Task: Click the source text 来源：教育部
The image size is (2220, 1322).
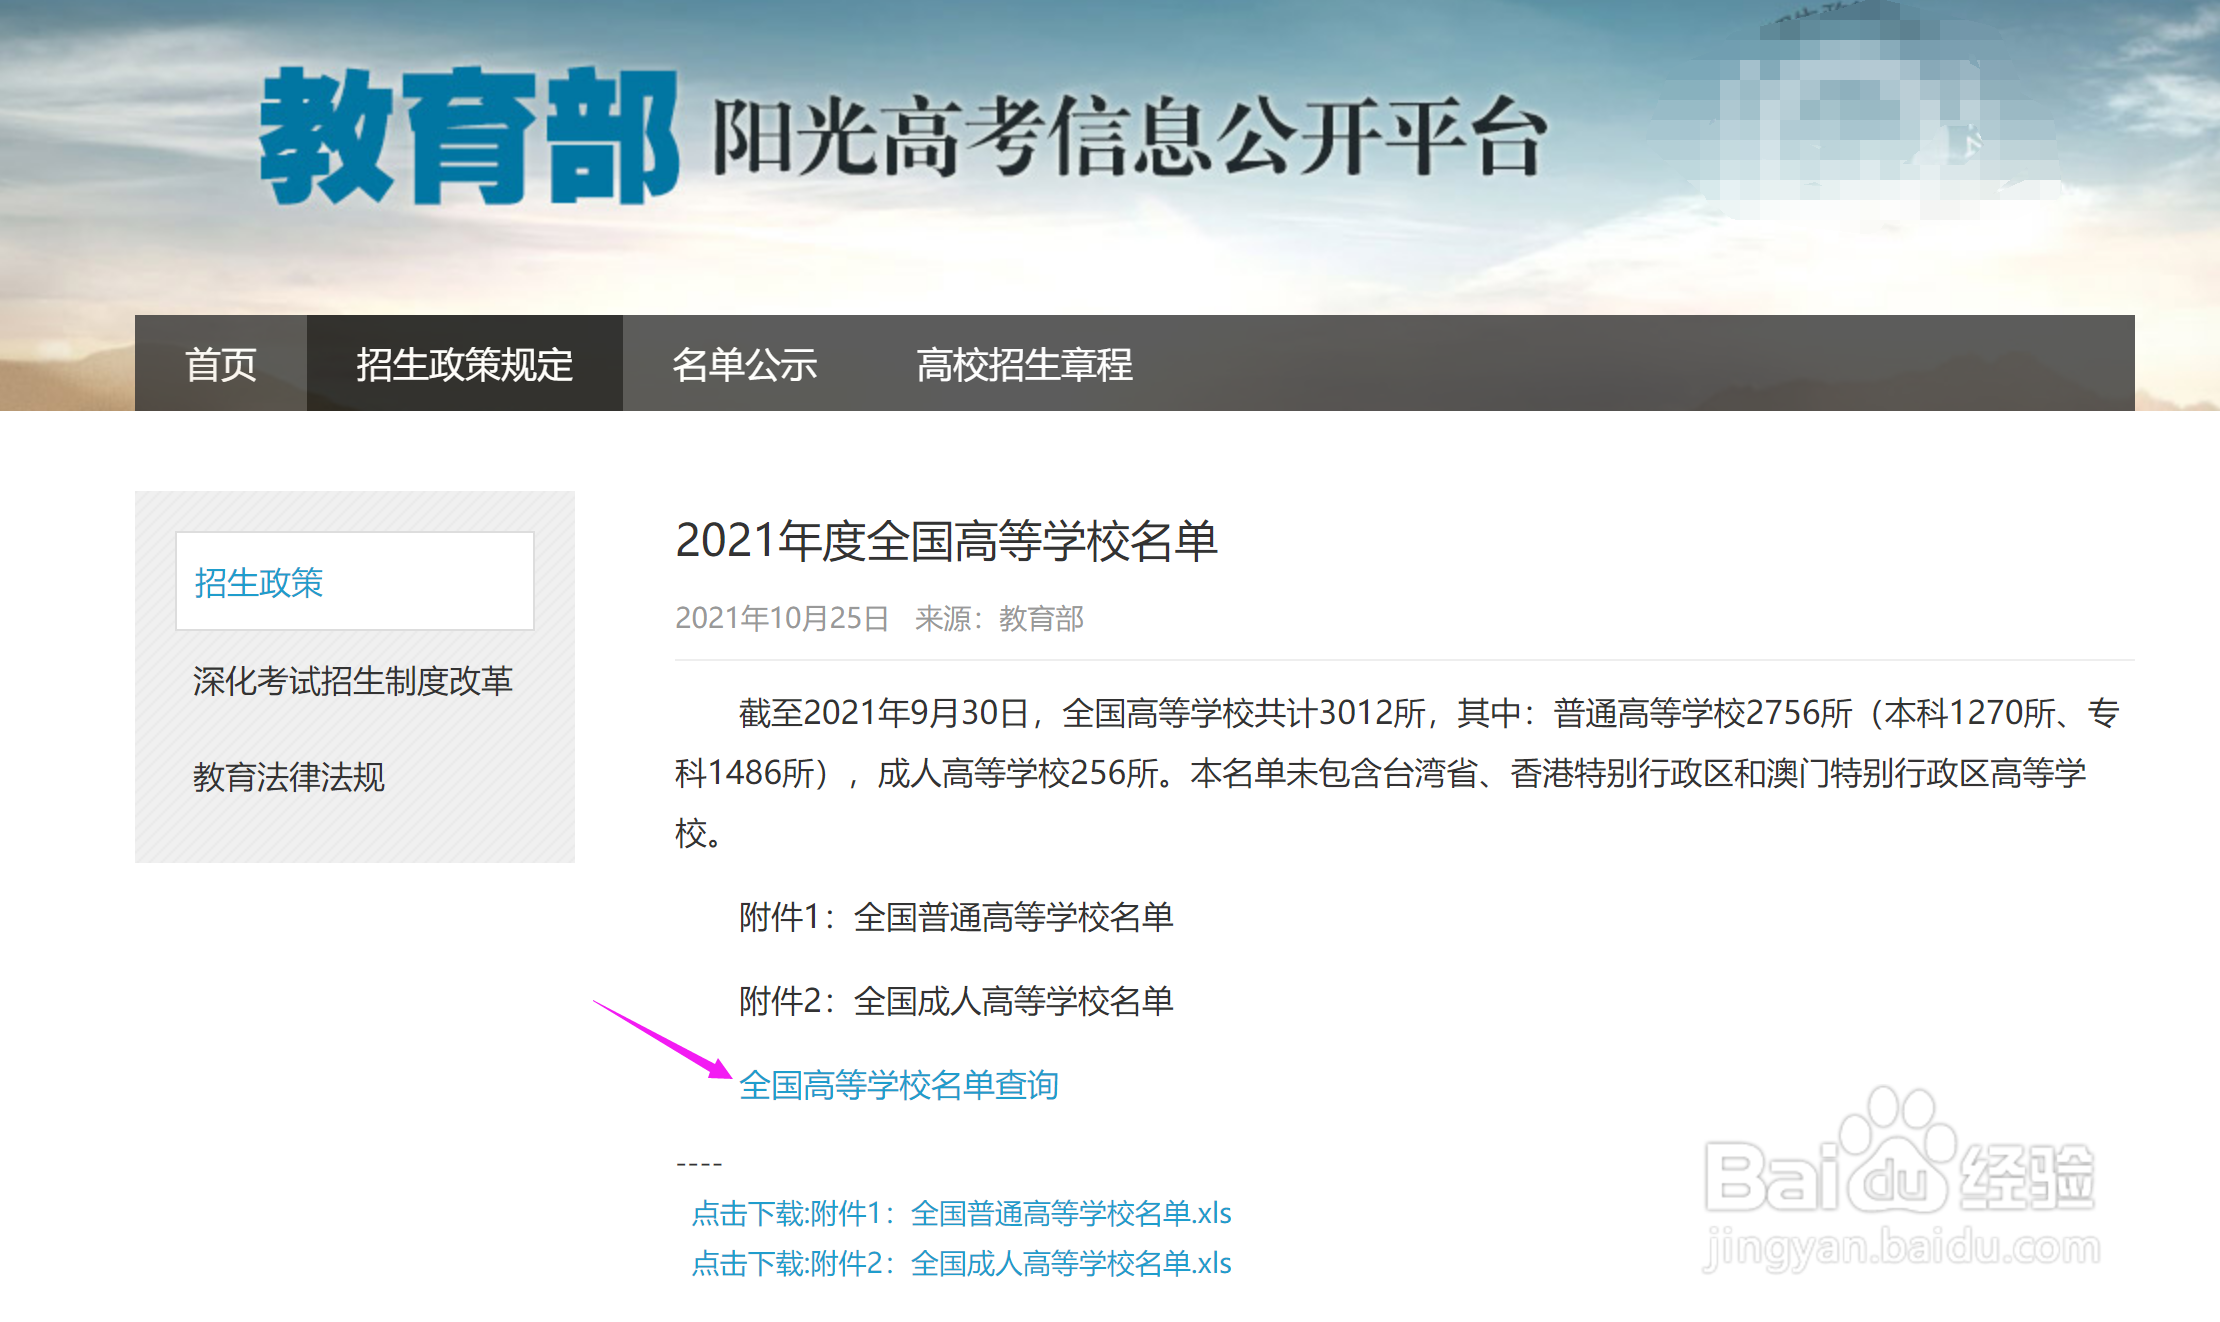Action: pyautogui.click(x=999, y=618)
